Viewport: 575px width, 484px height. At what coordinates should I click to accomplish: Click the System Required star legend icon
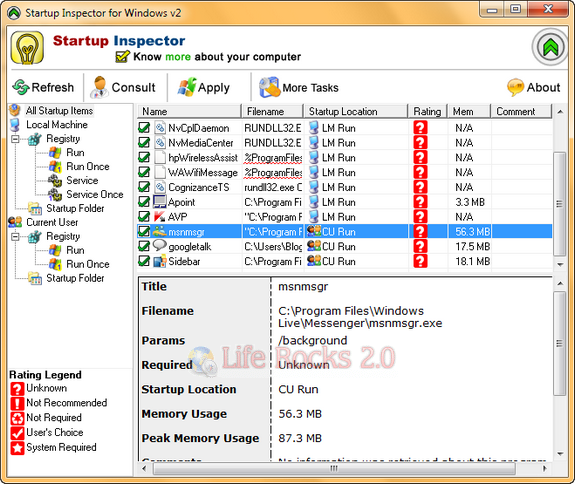[x=17, y=448]
